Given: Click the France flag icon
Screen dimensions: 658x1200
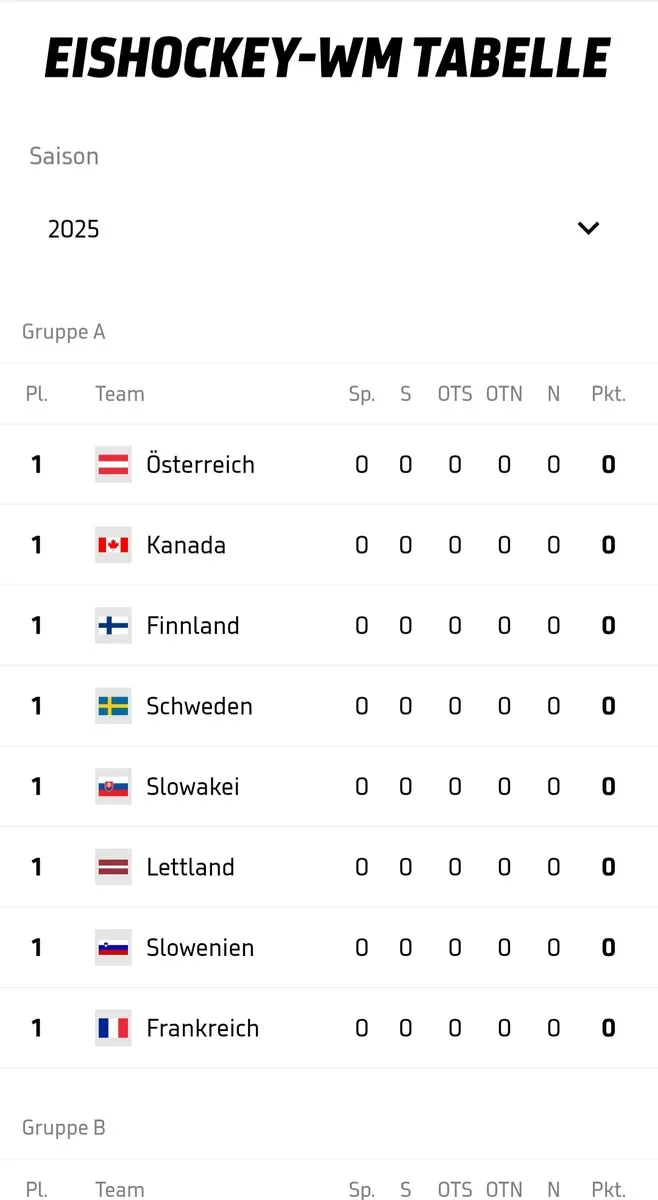Looking at the screenshot, I should [x=113, y=1028].
